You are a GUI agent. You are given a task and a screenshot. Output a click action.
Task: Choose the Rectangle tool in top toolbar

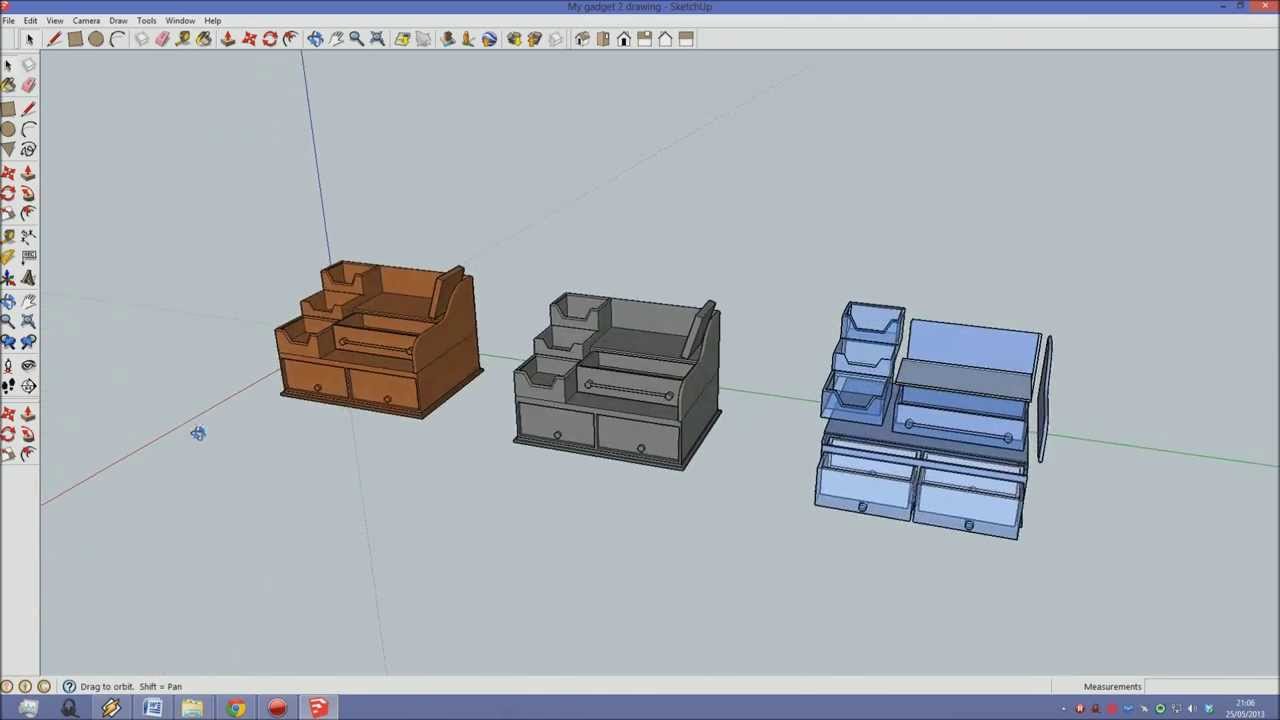(x=75, y=39)
